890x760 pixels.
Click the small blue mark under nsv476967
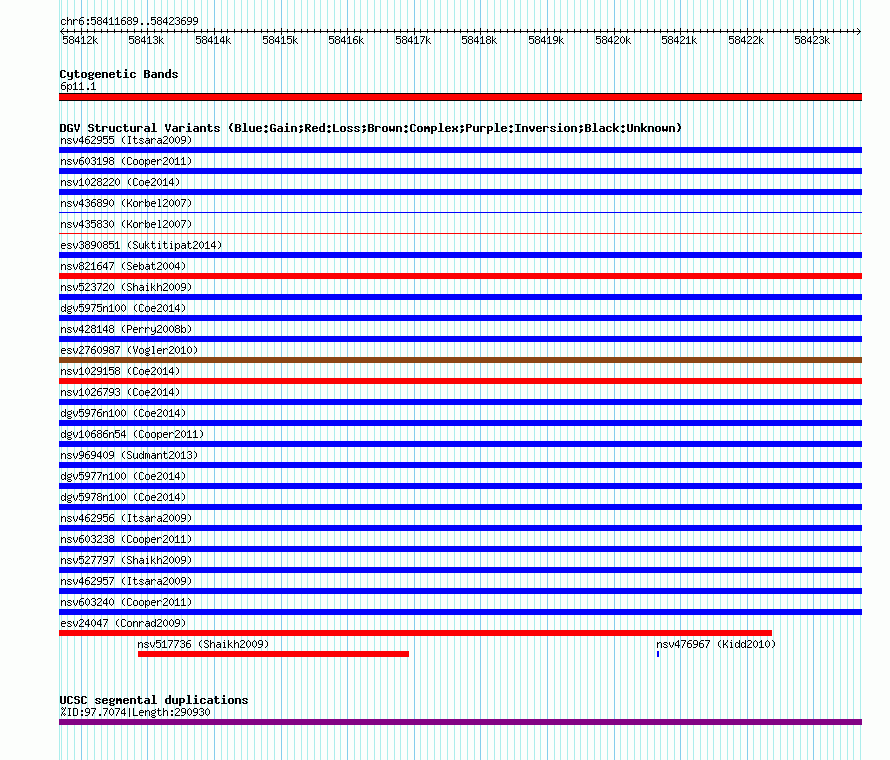click(658, 654)
